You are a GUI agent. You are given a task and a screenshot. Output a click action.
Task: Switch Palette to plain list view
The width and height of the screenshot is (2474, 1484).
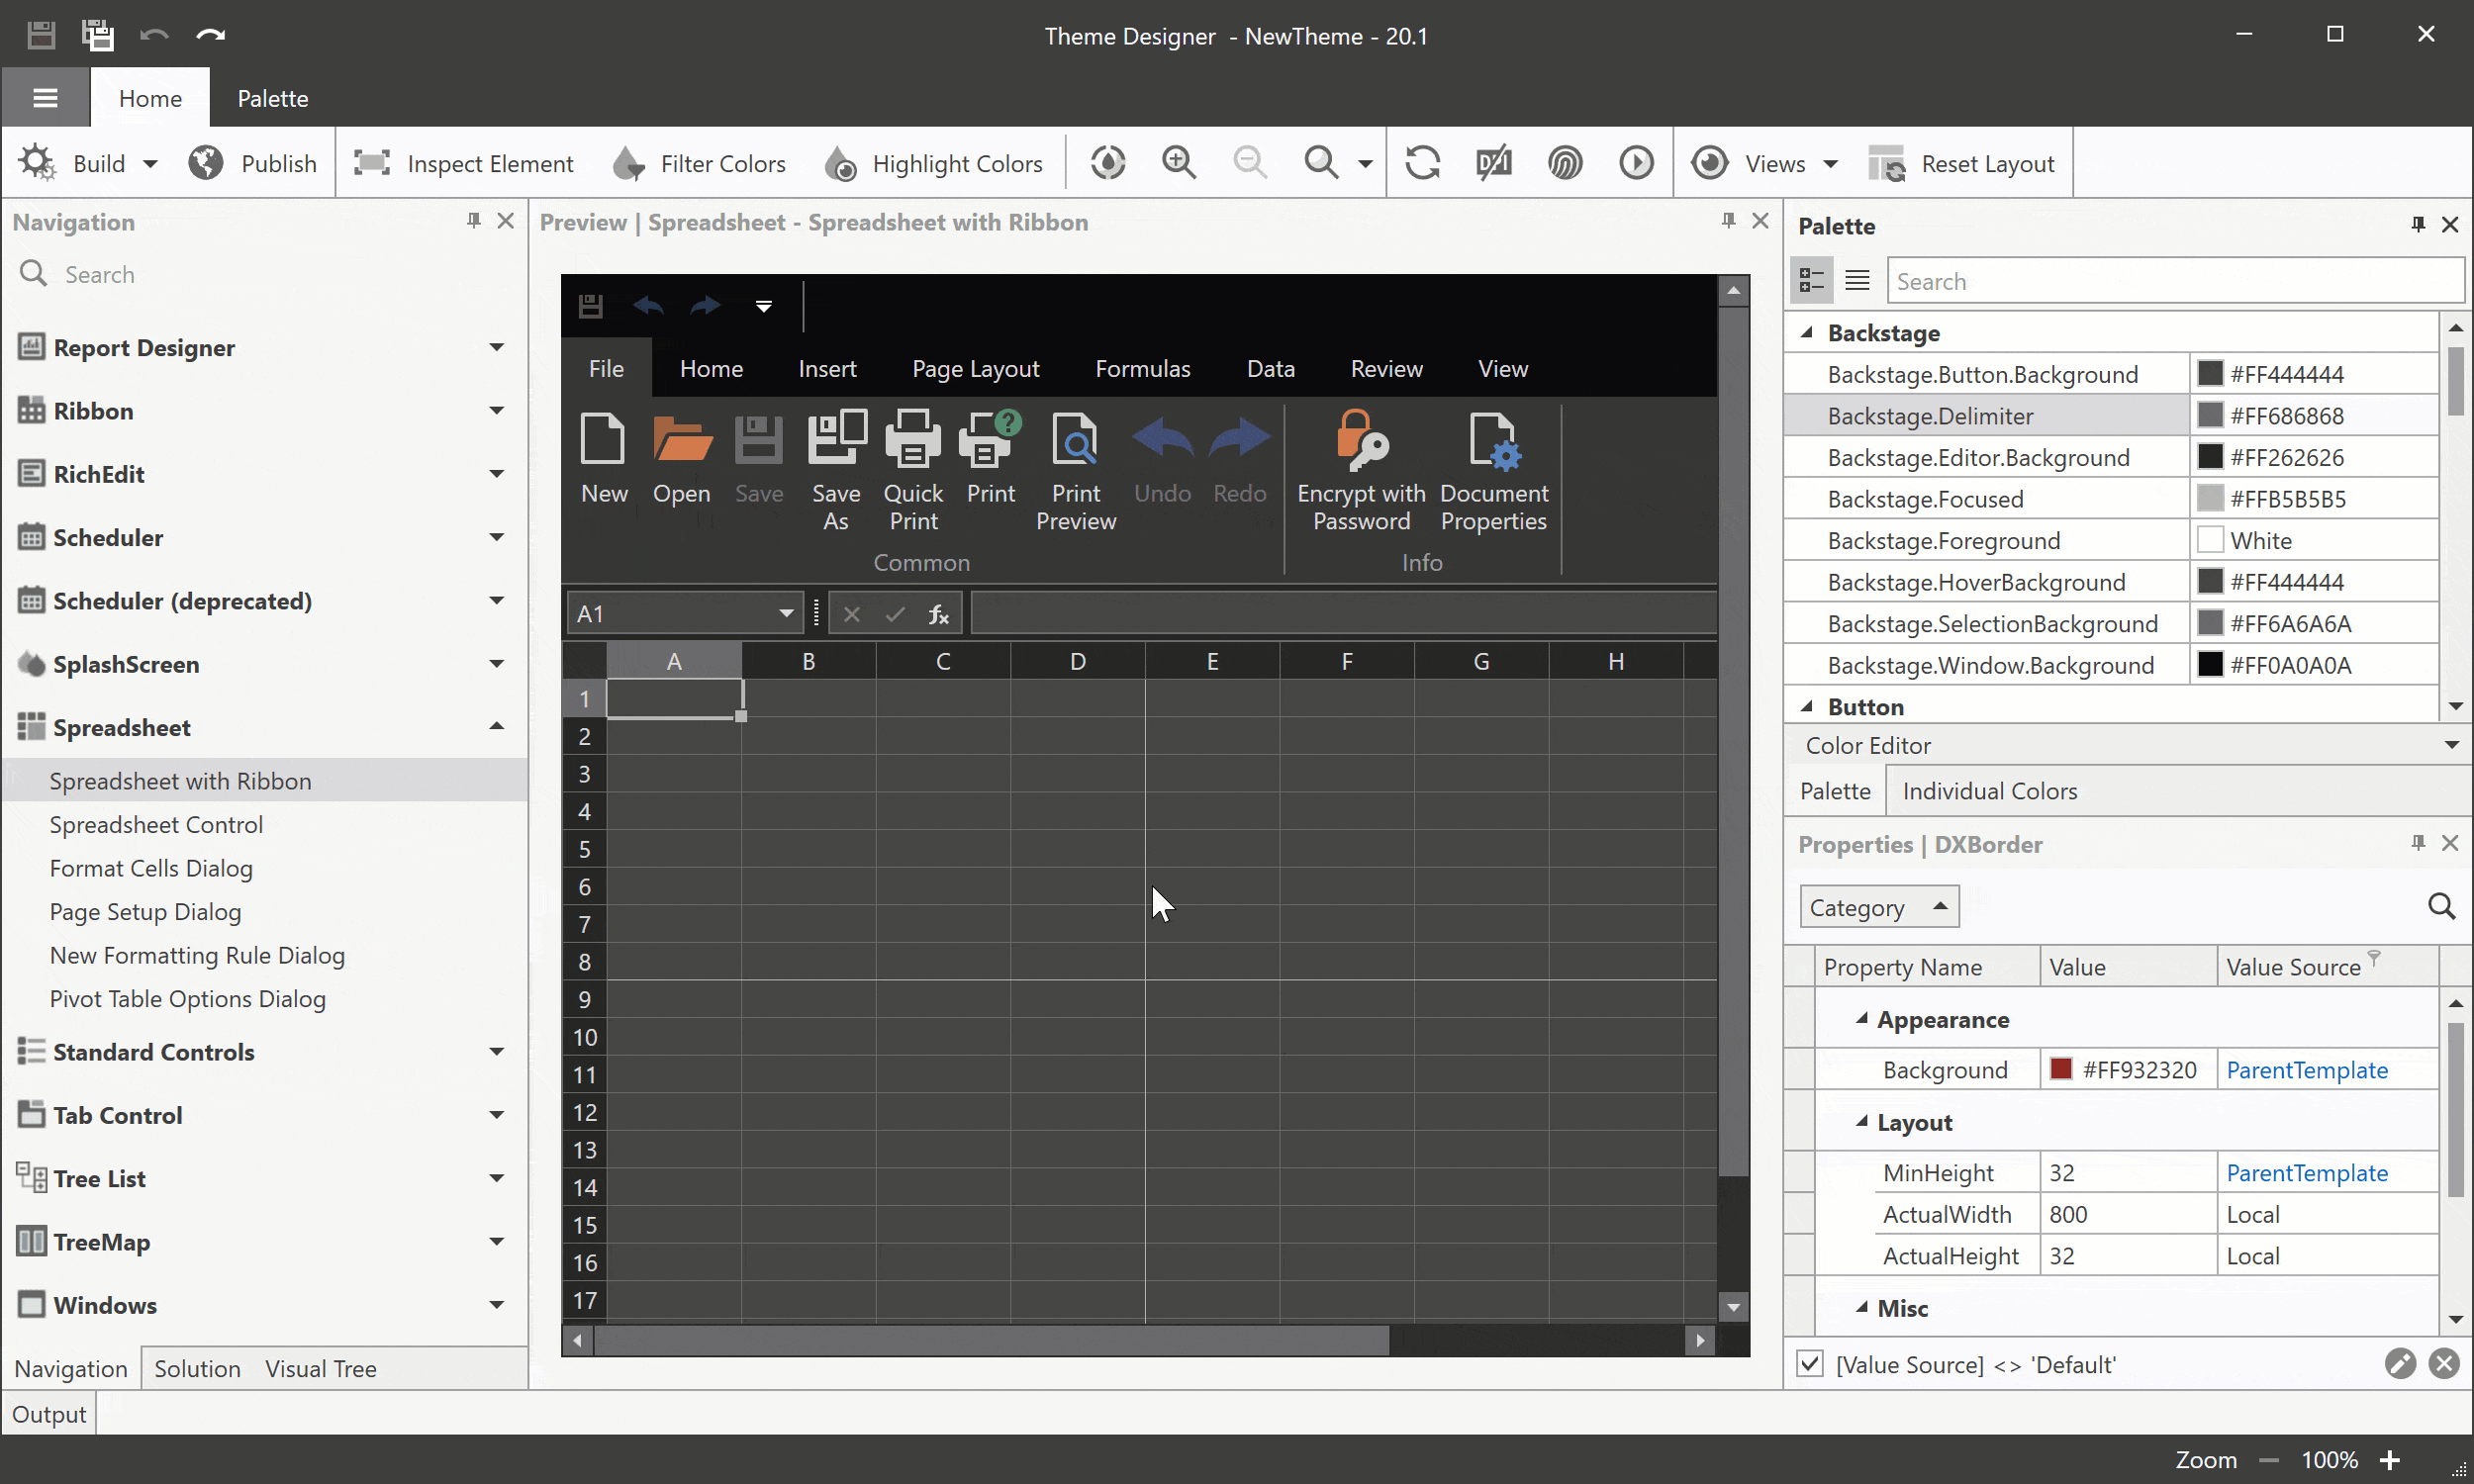[1857, 281]
